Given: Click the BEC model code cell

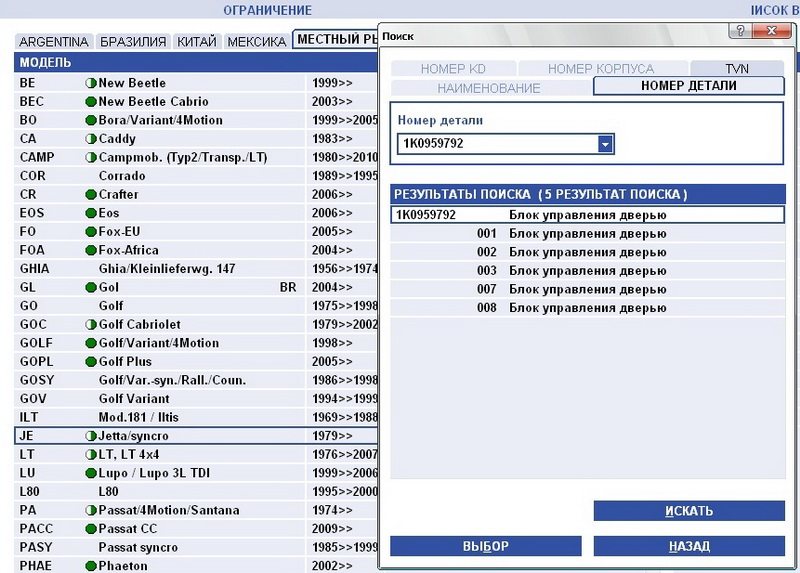Looking at the screenshot, I should coord(32,102).
